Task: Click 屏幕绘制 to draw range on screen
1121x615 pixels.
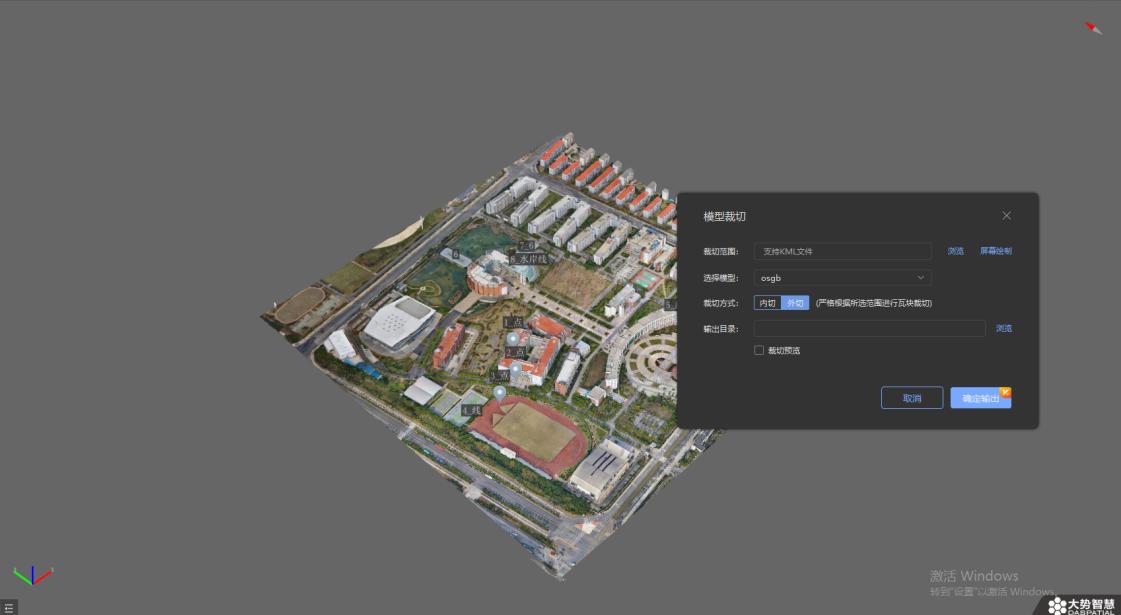Action: 995,251
